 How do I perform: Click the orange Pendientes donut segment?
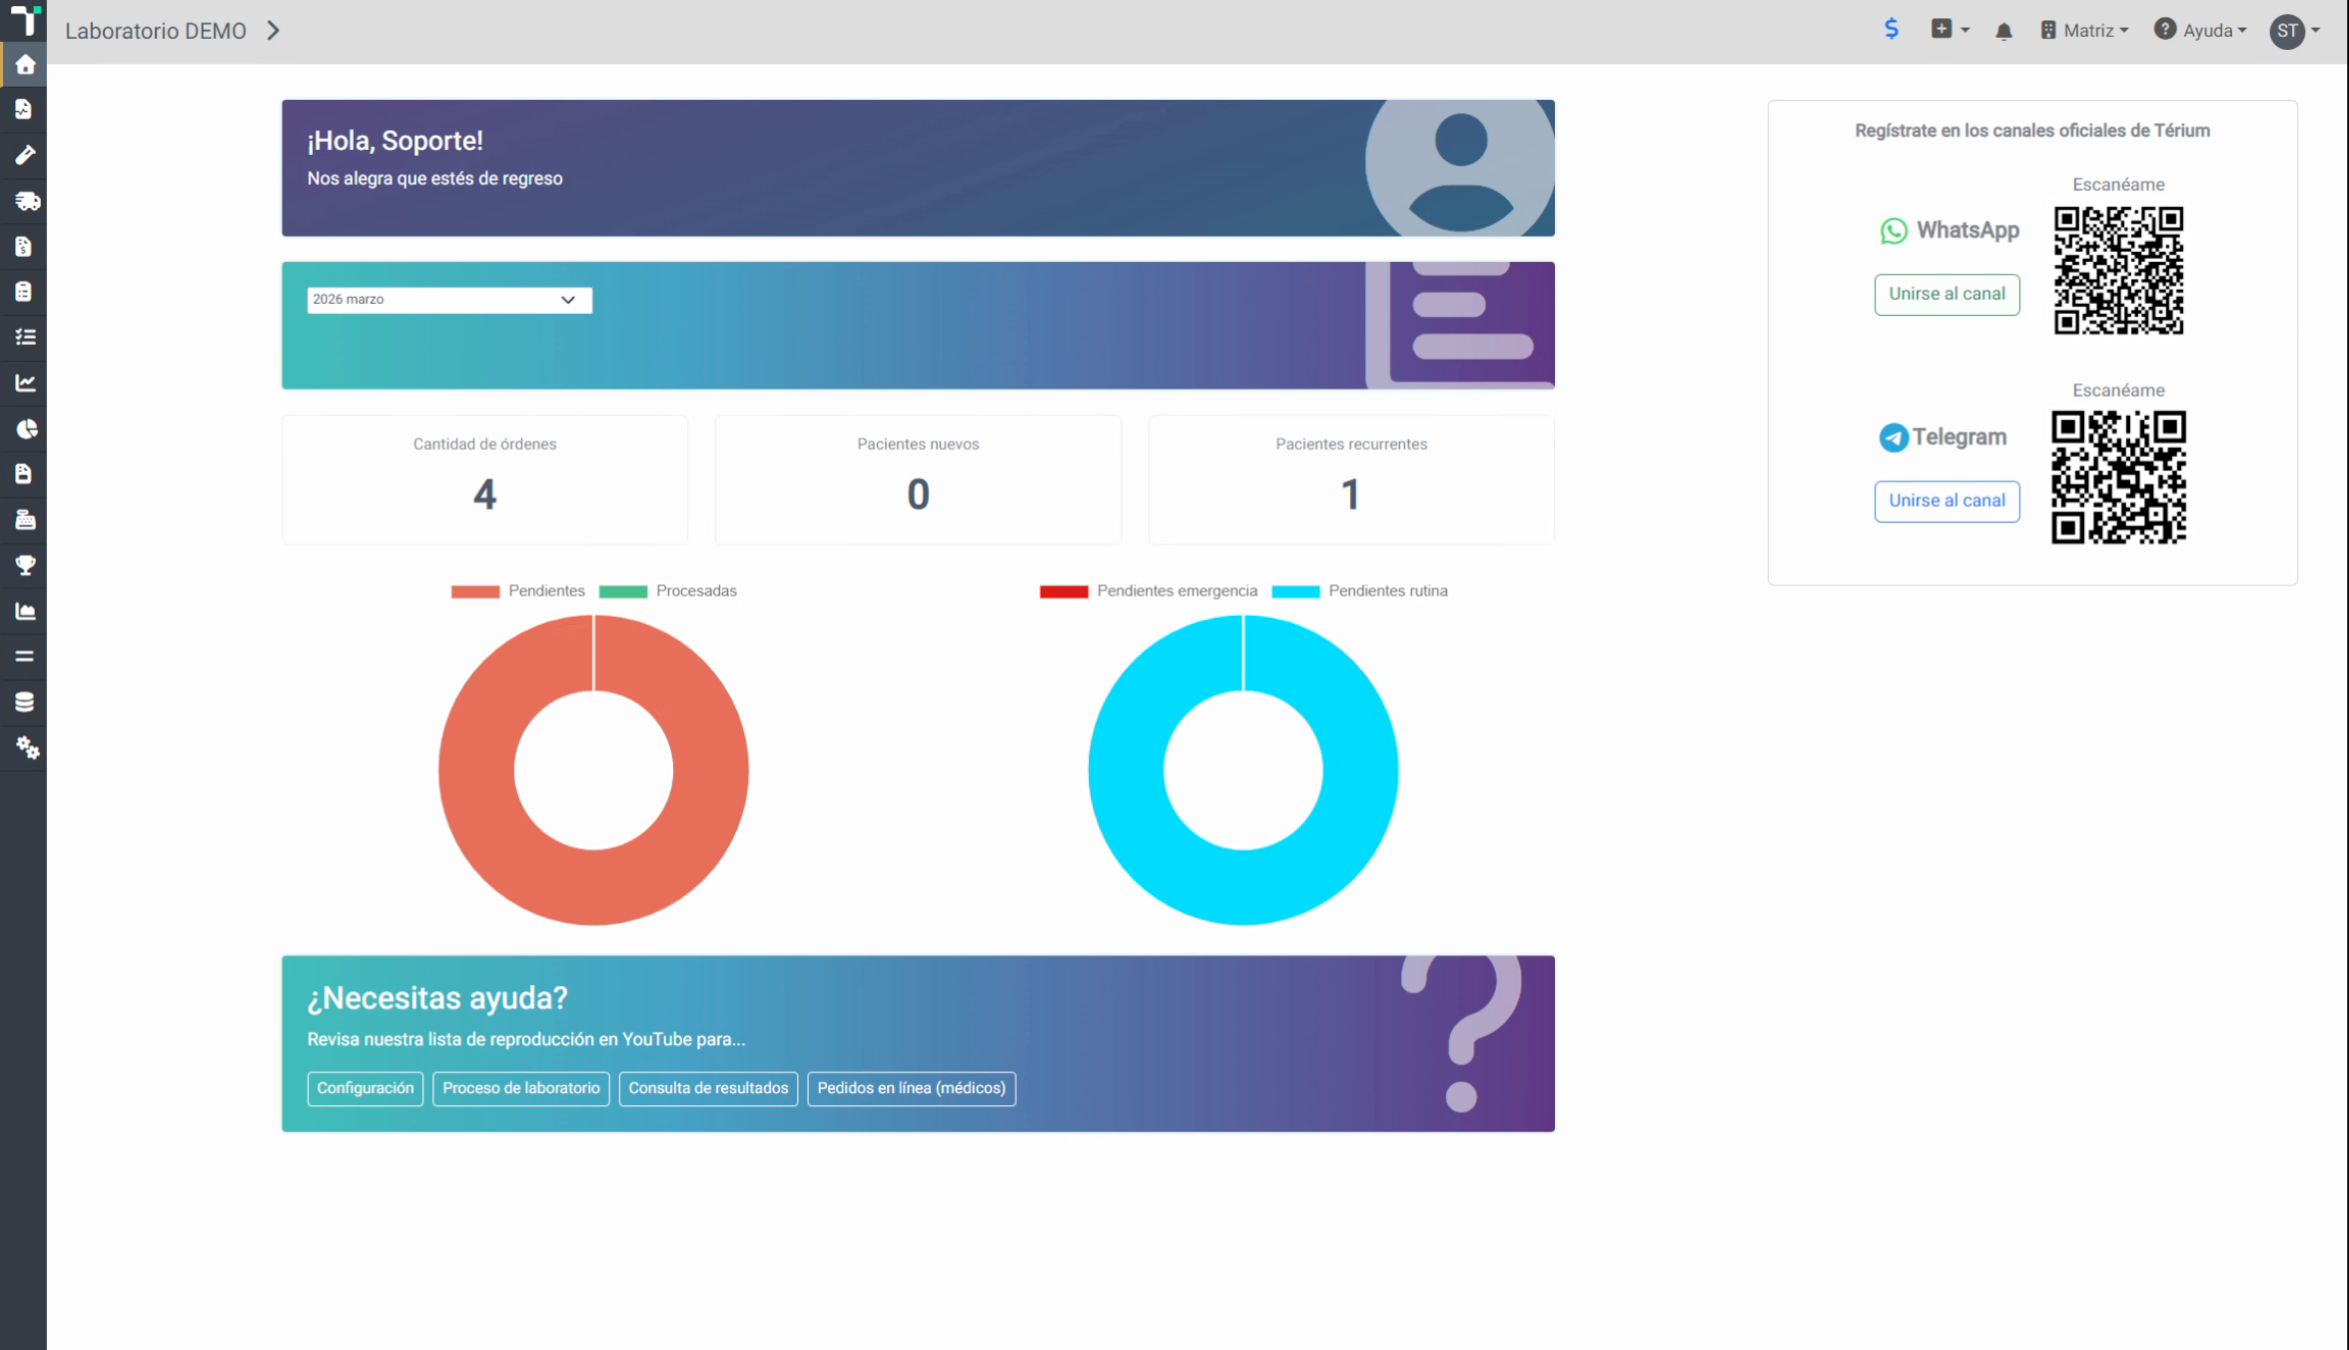pos(594,890)
